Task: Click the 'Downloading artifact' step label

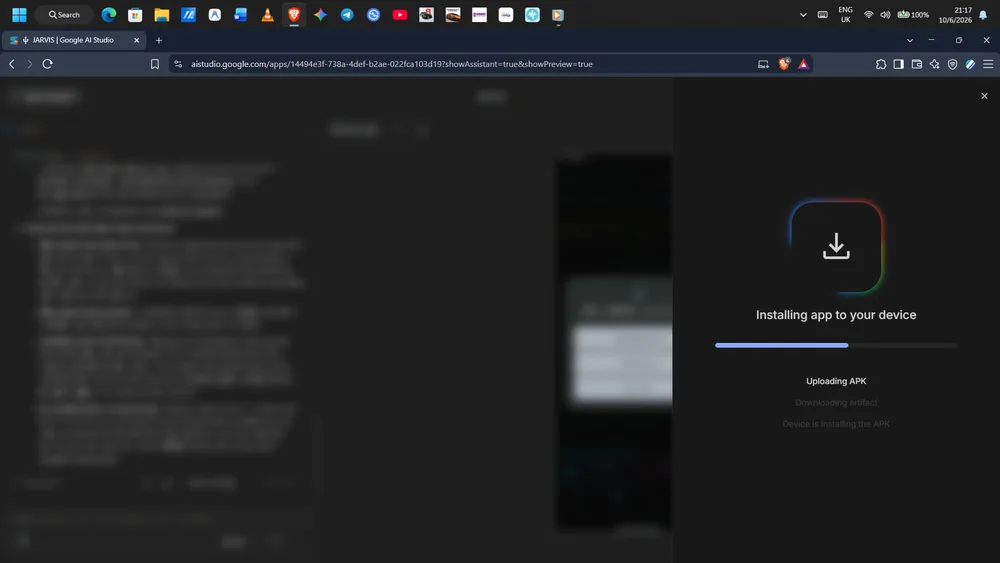Action: [x=836, y=402]
